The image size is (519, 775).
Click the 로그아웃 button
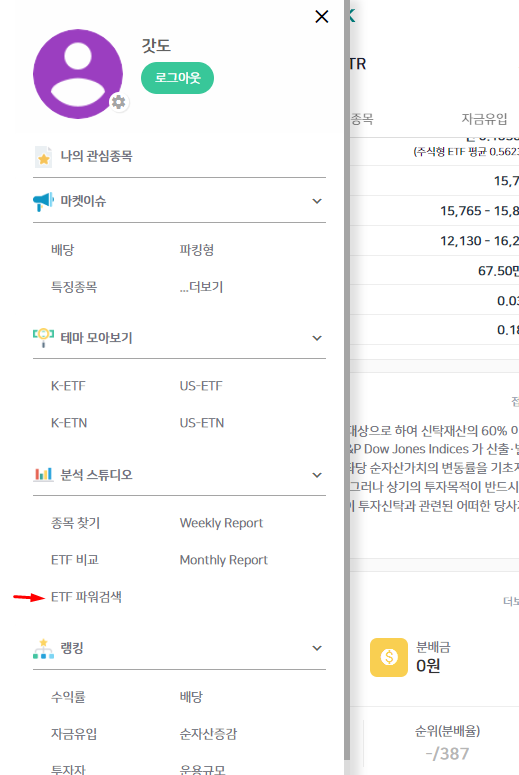click(177, 78)
